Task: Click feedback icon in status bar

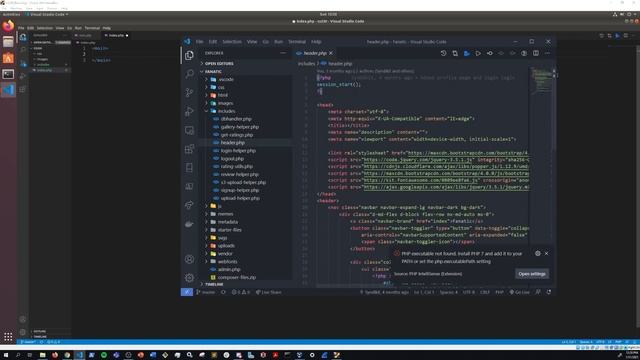Action: pos(538,292)
